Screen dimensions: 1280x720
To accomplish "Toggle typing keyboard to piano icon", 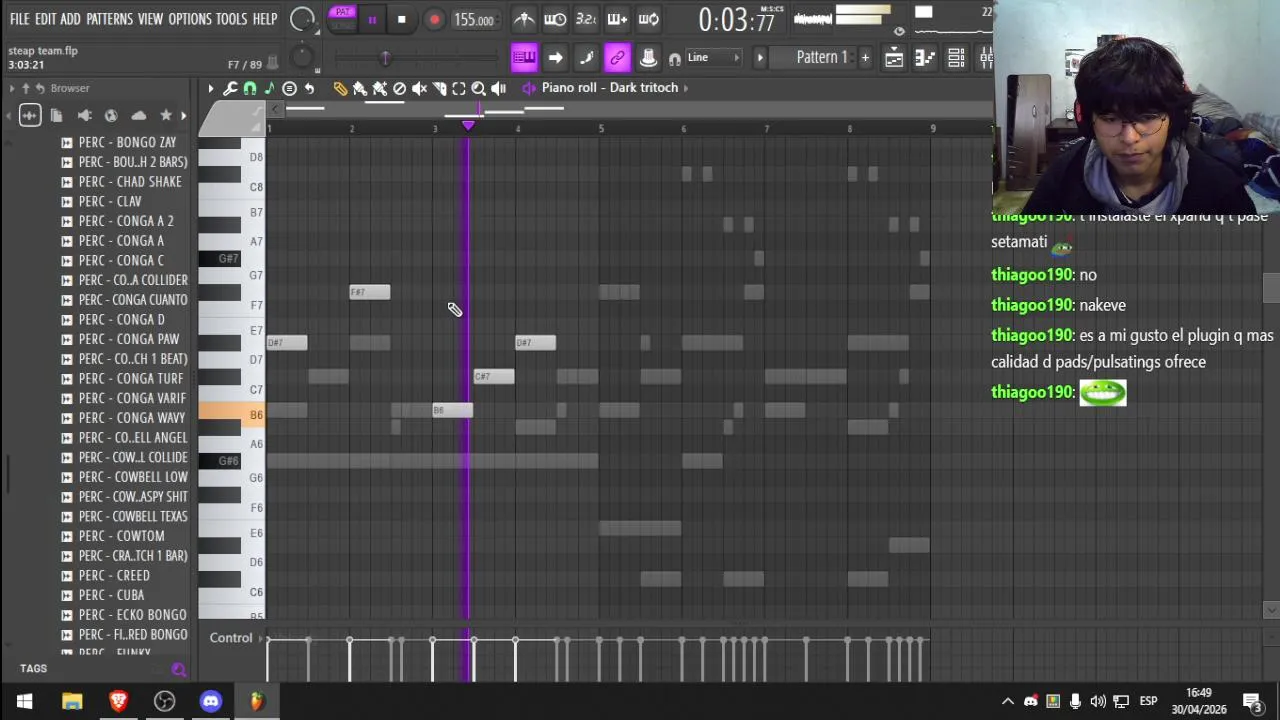I will [524, 57].
